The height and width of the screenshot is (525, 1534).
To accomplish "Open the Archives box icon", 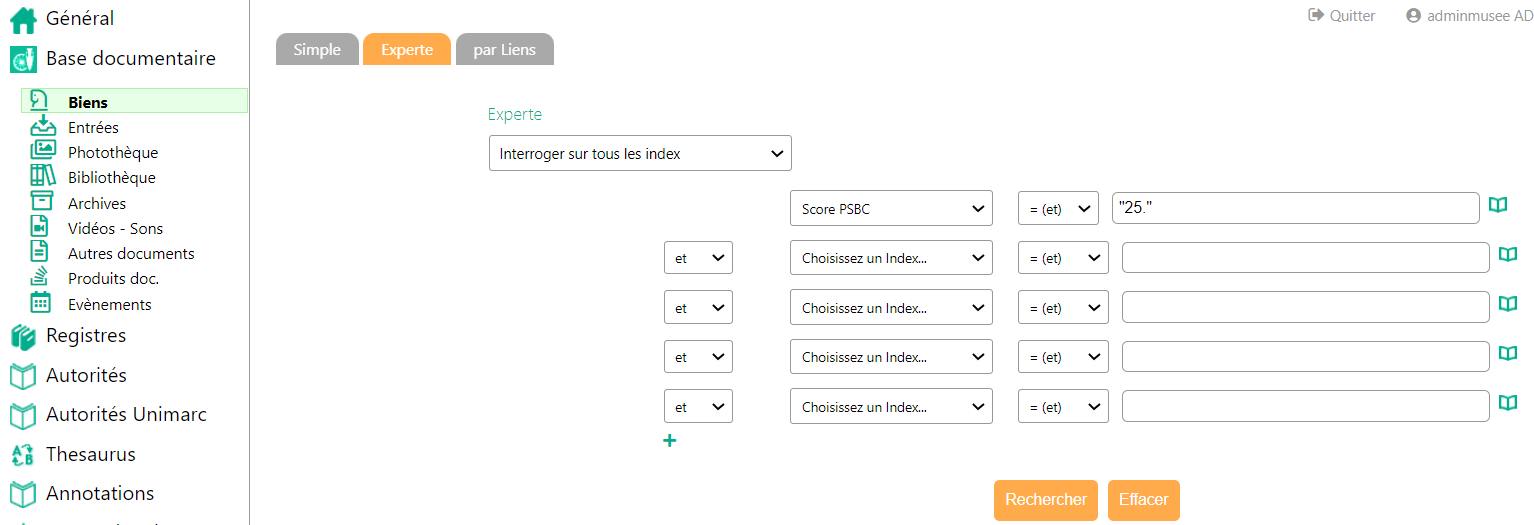I will click(42, 203).
